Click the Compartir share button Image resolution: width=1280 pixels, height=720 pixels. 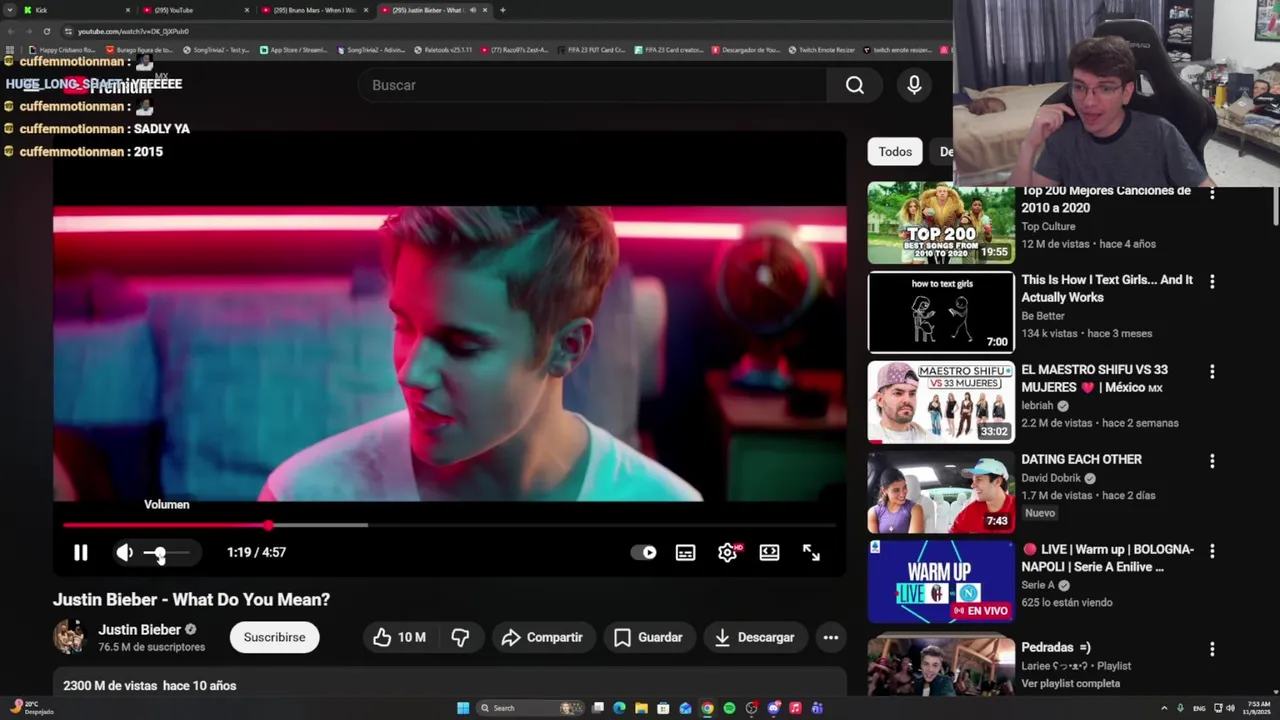pyautogui.click(x=542, y=637)
